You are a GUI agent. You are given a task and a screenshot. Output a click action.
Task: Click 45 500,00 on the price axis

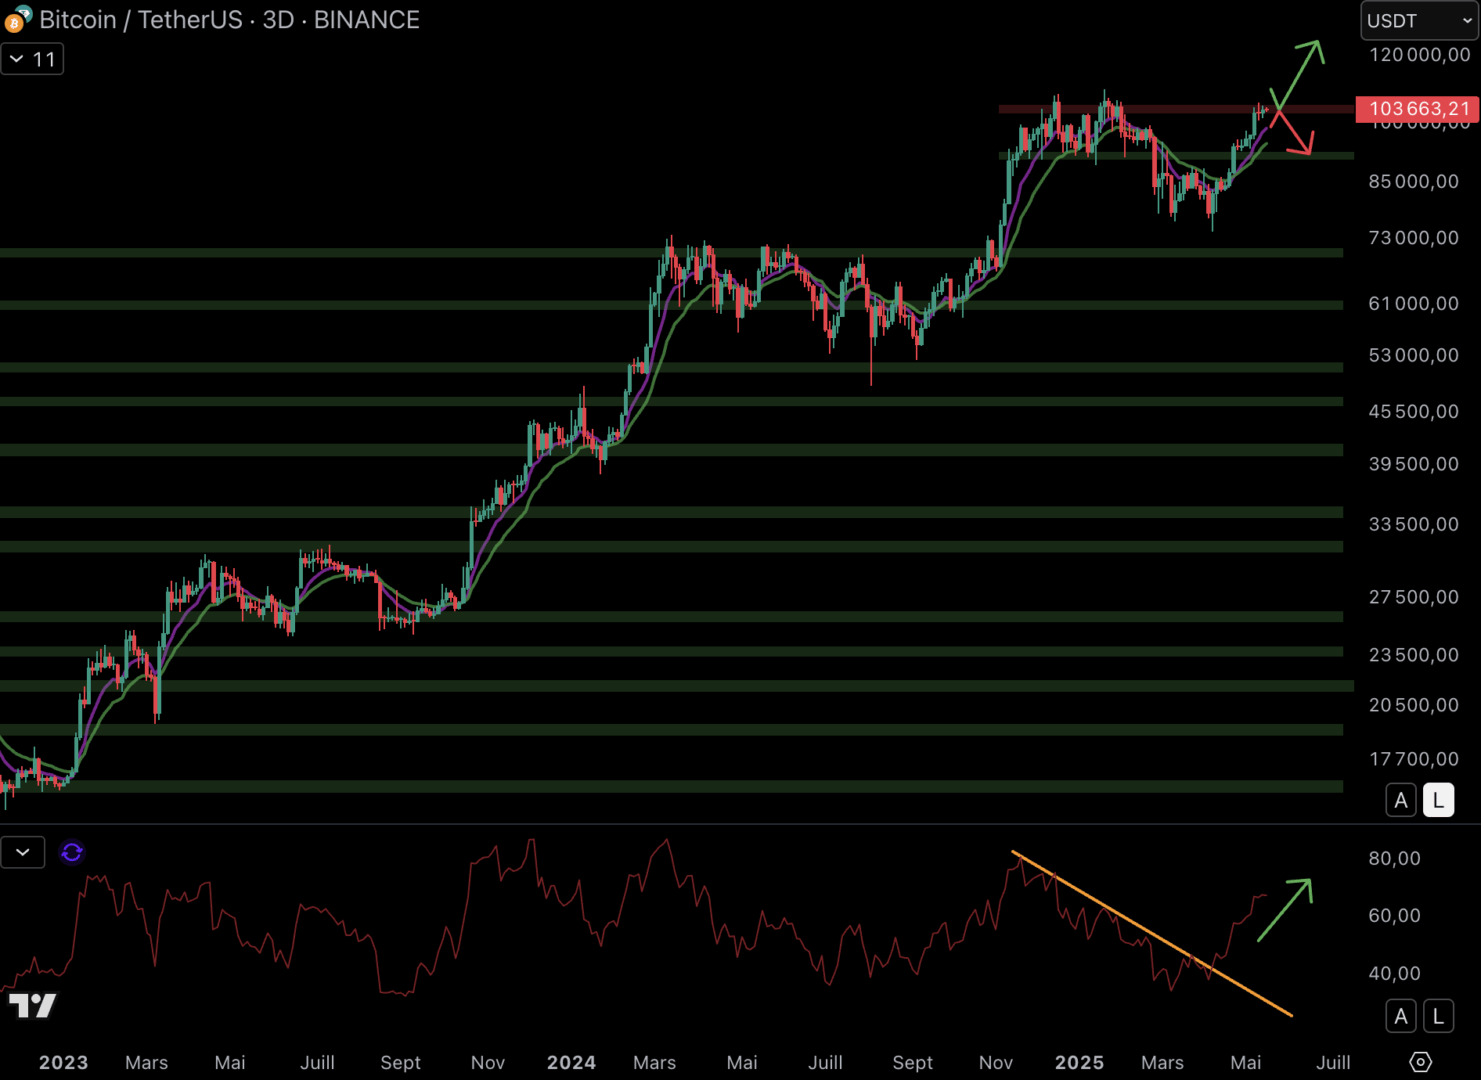click(1413, 411)
